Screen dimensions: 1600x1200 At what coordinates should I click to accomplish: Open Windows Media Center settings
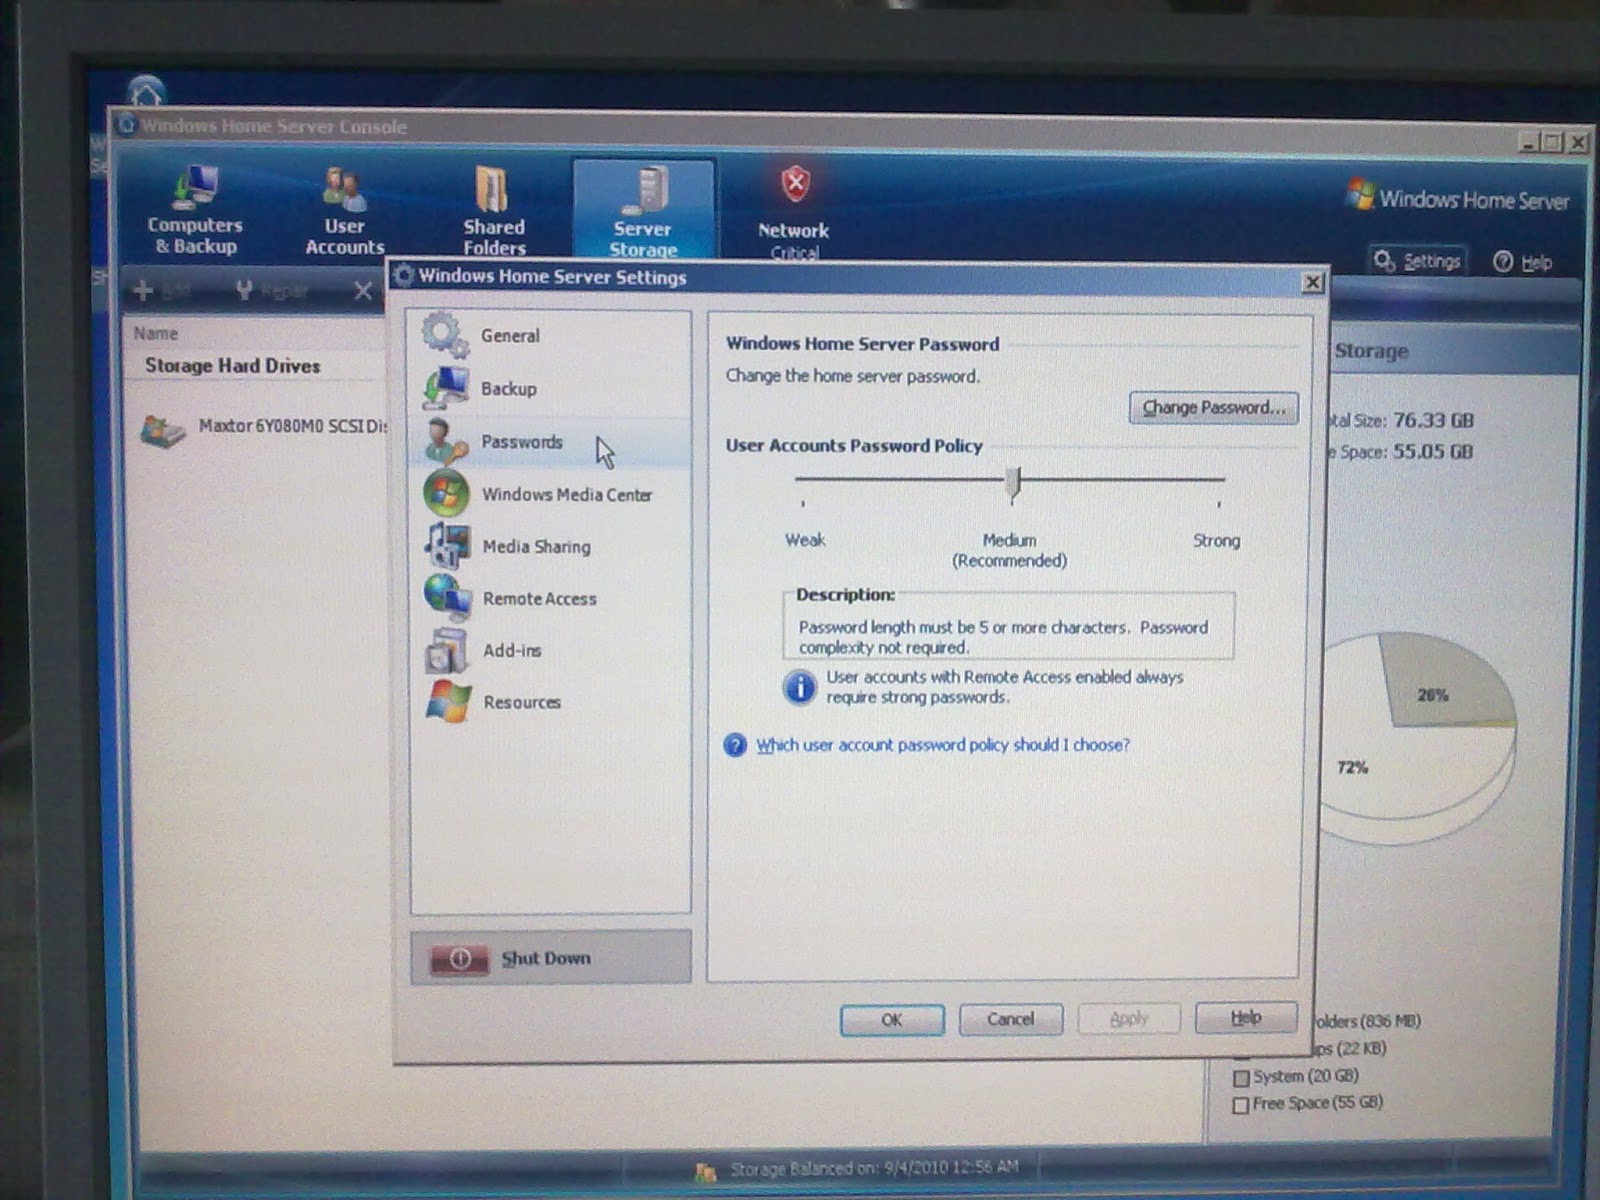(549, 494)
